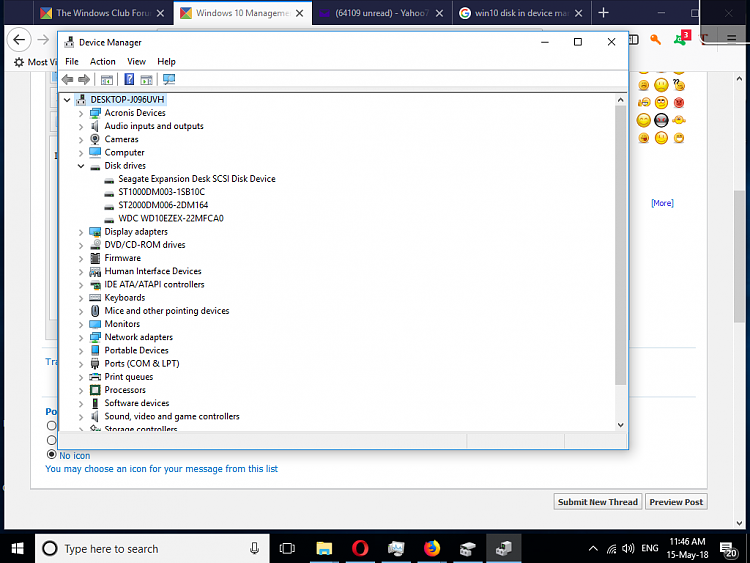Viewport: 750px width, 563px height.
Task: Select the Seagate Expansion Desk SCSI Disk Device
Action: 197,179
